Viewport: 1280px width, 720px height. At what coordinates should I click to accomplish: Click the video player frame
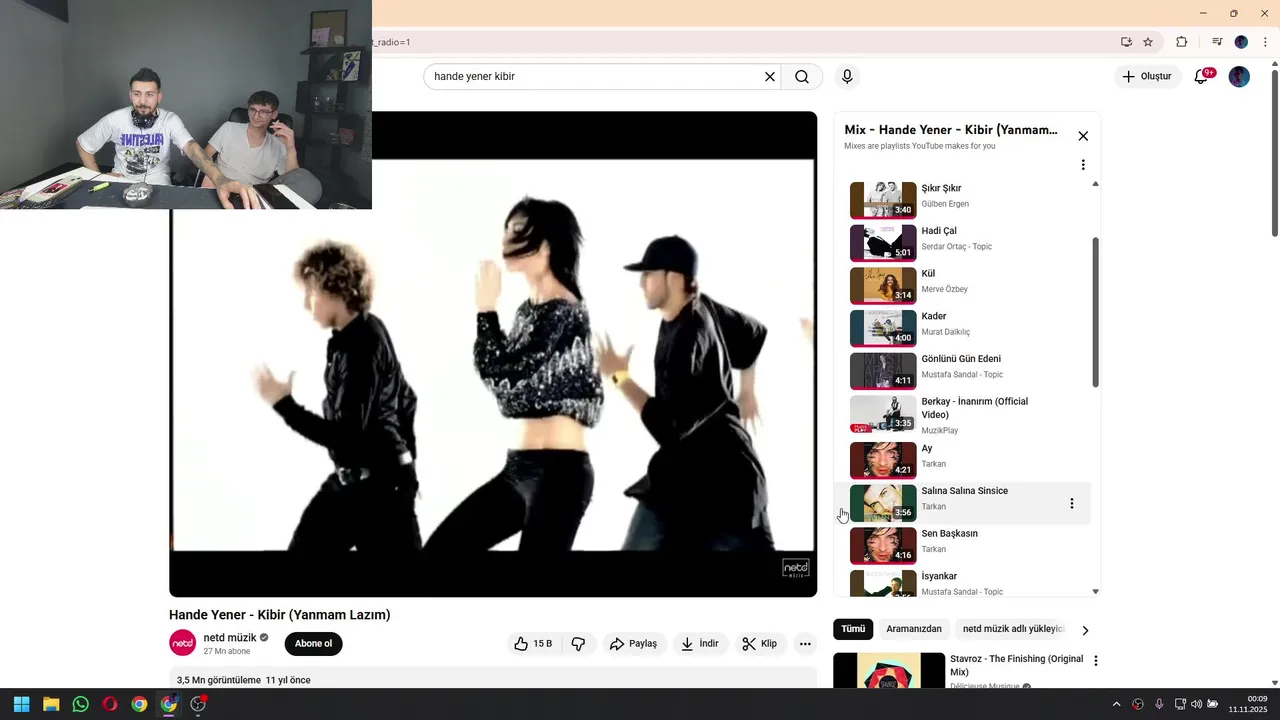coord(493,354)
